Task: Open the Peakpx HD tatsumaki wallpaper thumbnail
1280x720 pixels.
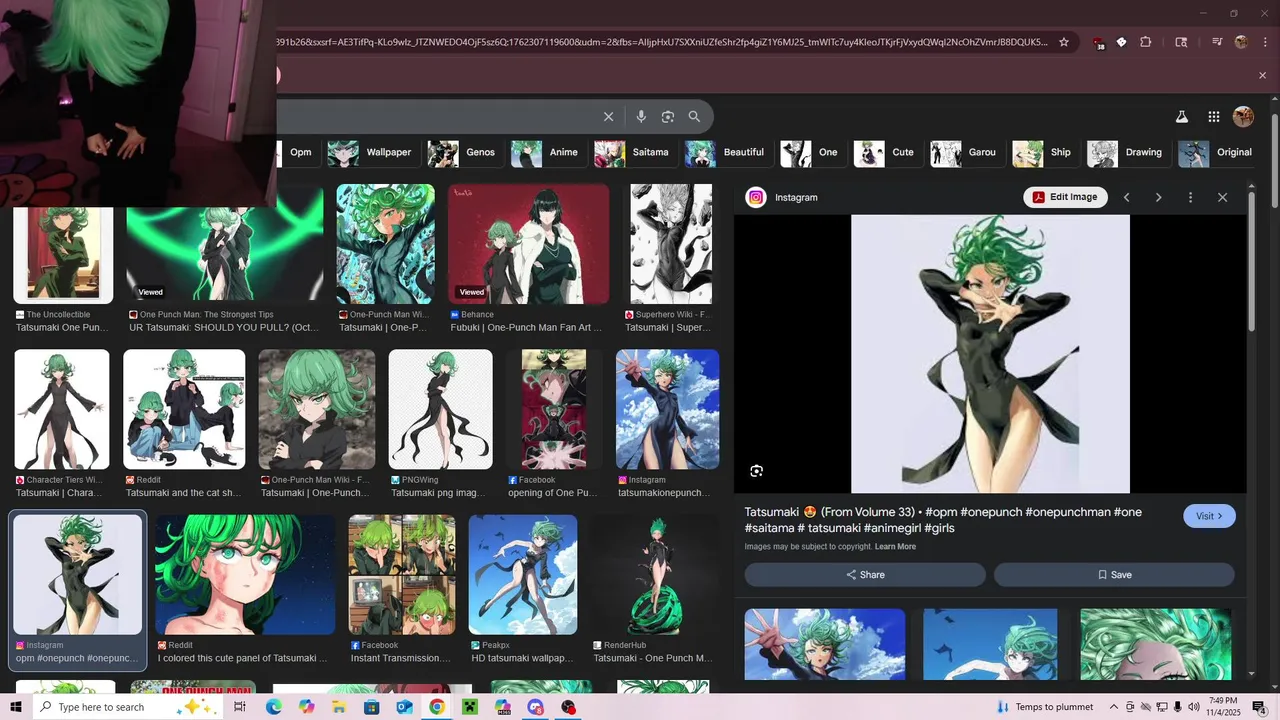Action: coord(523,574)
